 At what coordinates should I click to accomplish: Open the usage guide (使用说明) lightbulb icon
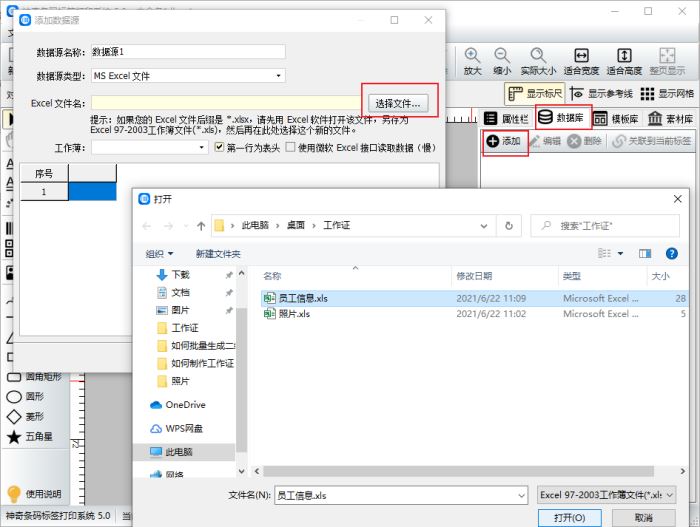point(14,494)
